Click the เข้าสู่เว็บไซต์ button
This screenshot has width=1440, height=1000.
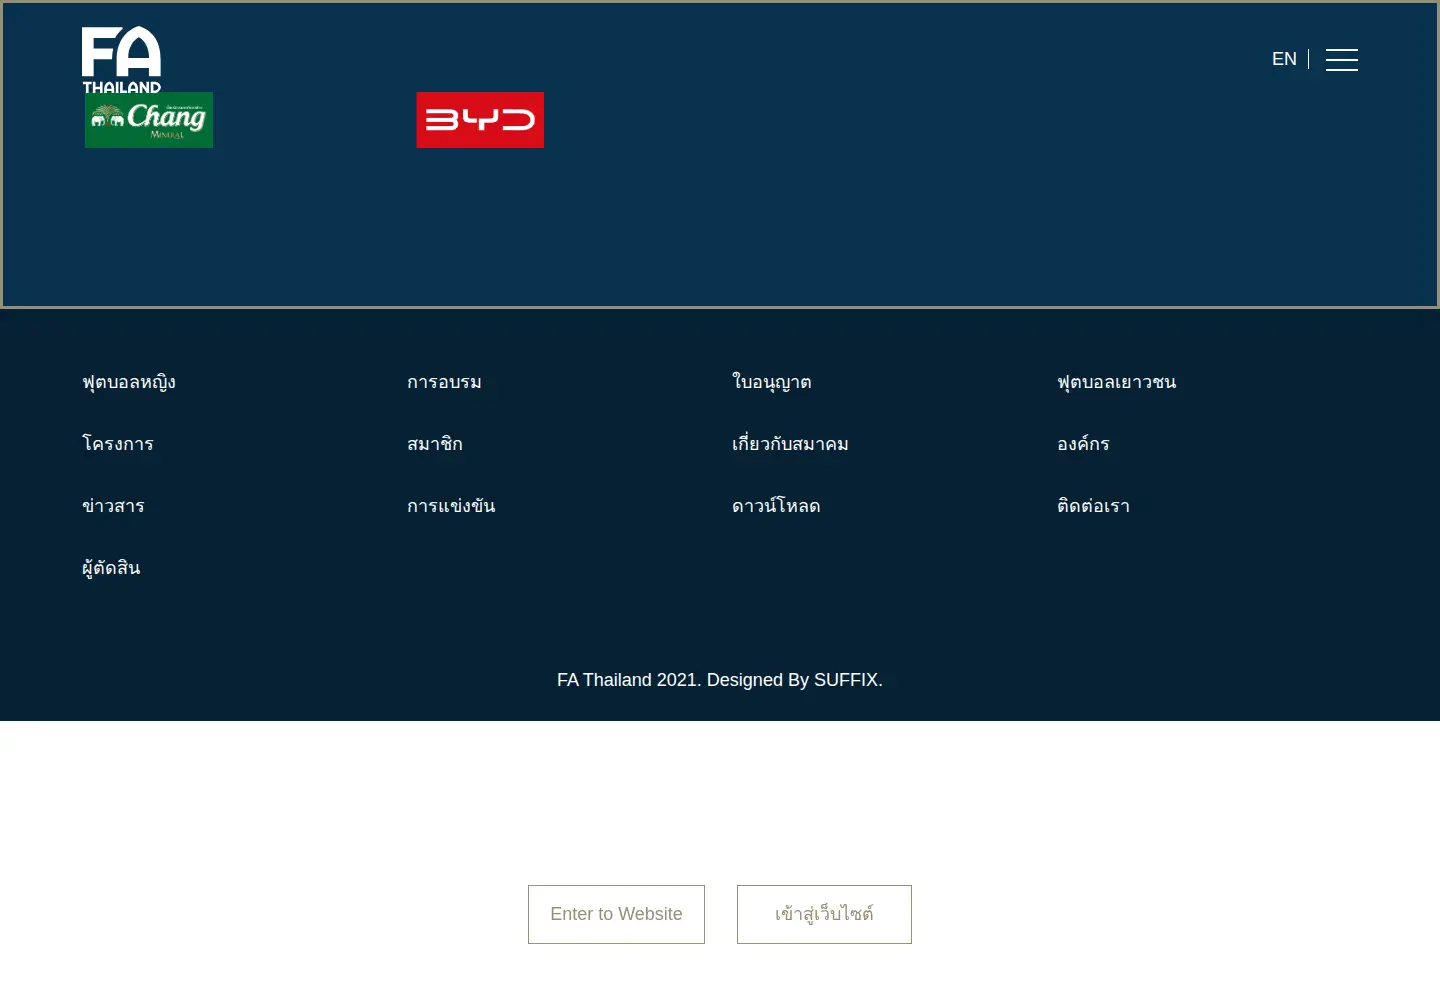pyautogui.click(x=824, y=914)
